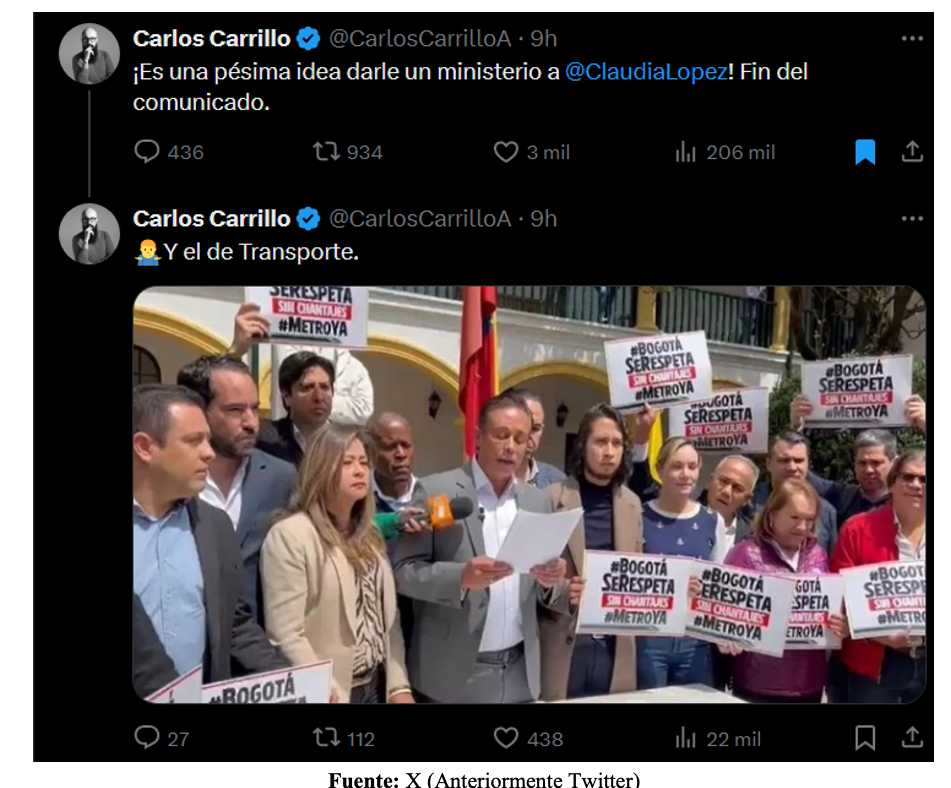View analytics showing 206 mil views
Image resolution: width=951 pixels, height=788 pixels.
click(685, 152)
